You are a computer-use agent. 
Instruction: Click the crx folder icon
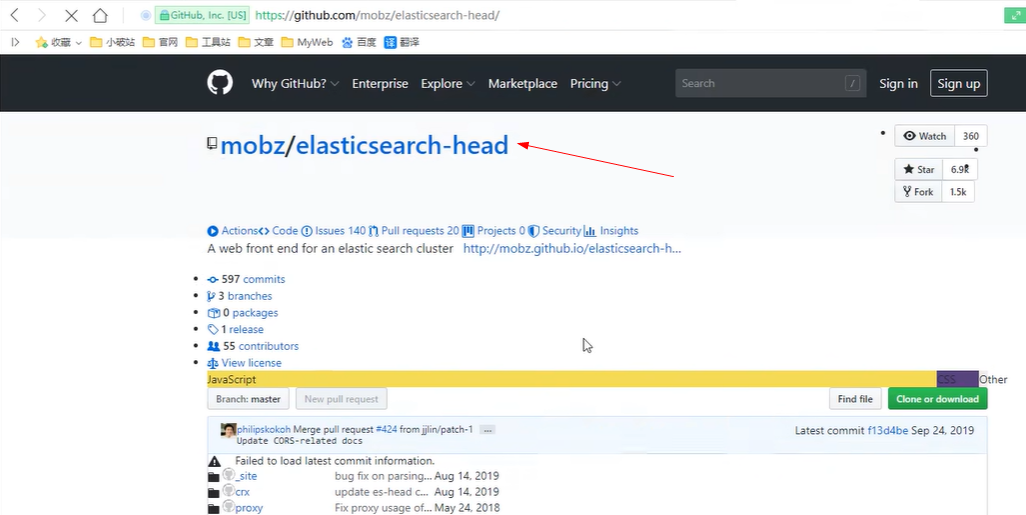[x=213, y=492]
